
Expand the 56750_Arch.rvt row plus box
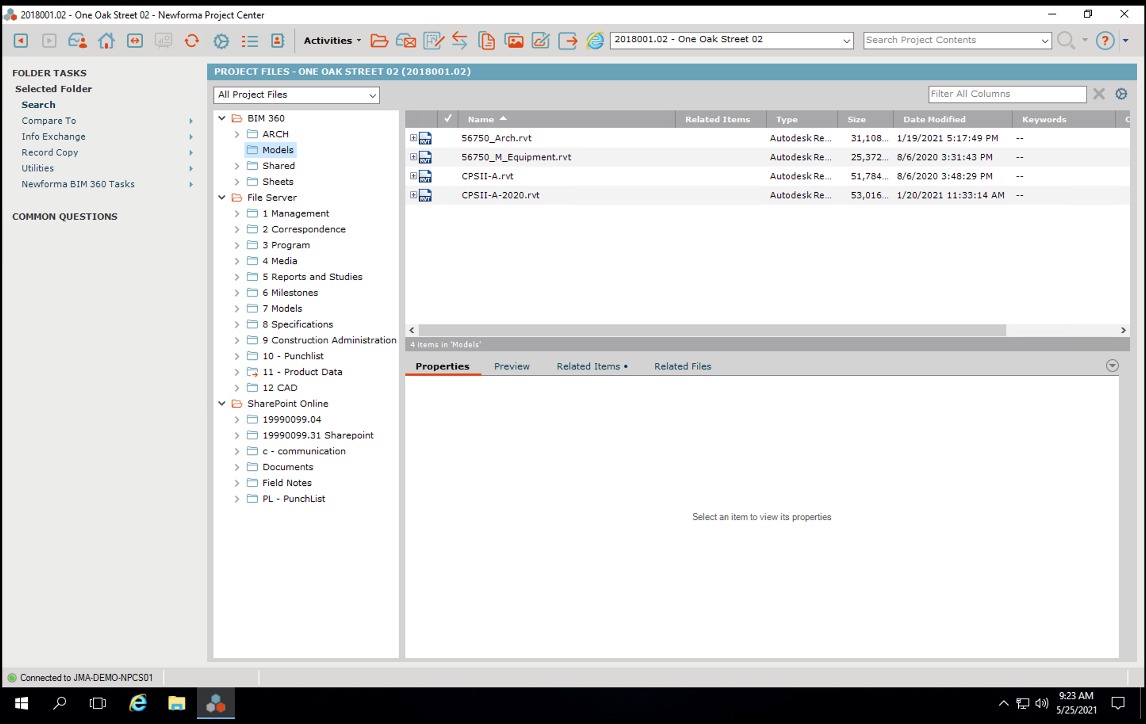tap(413, 137)
